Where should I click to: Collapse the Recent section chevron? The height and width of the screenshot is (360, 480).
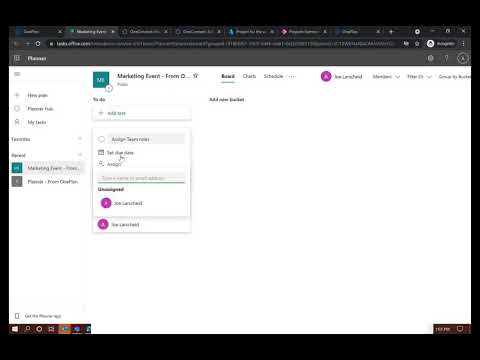click(x=80, y=155)
